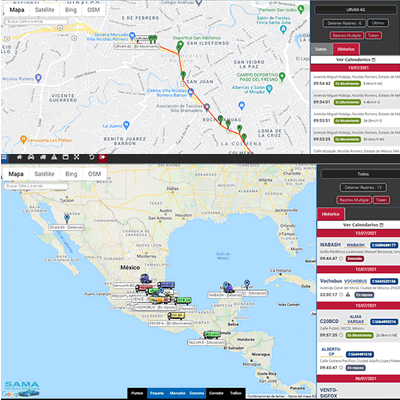400x400 pixels.
Task: Switch lower map to Satélite view
Action: coord(44,174)
